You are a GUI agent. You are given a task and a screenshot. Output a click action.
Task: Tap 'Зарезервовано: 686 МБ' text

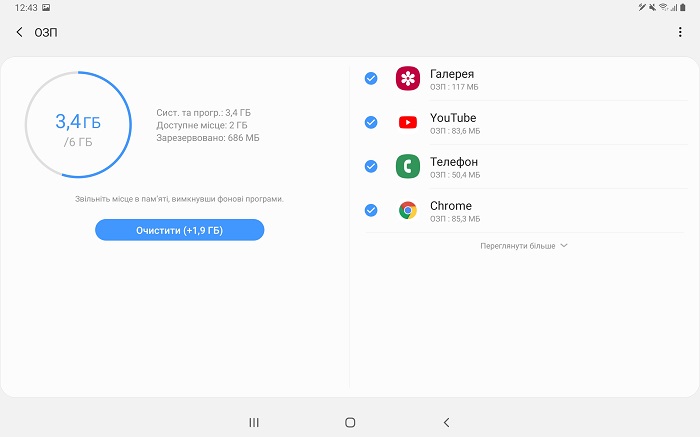208,138
